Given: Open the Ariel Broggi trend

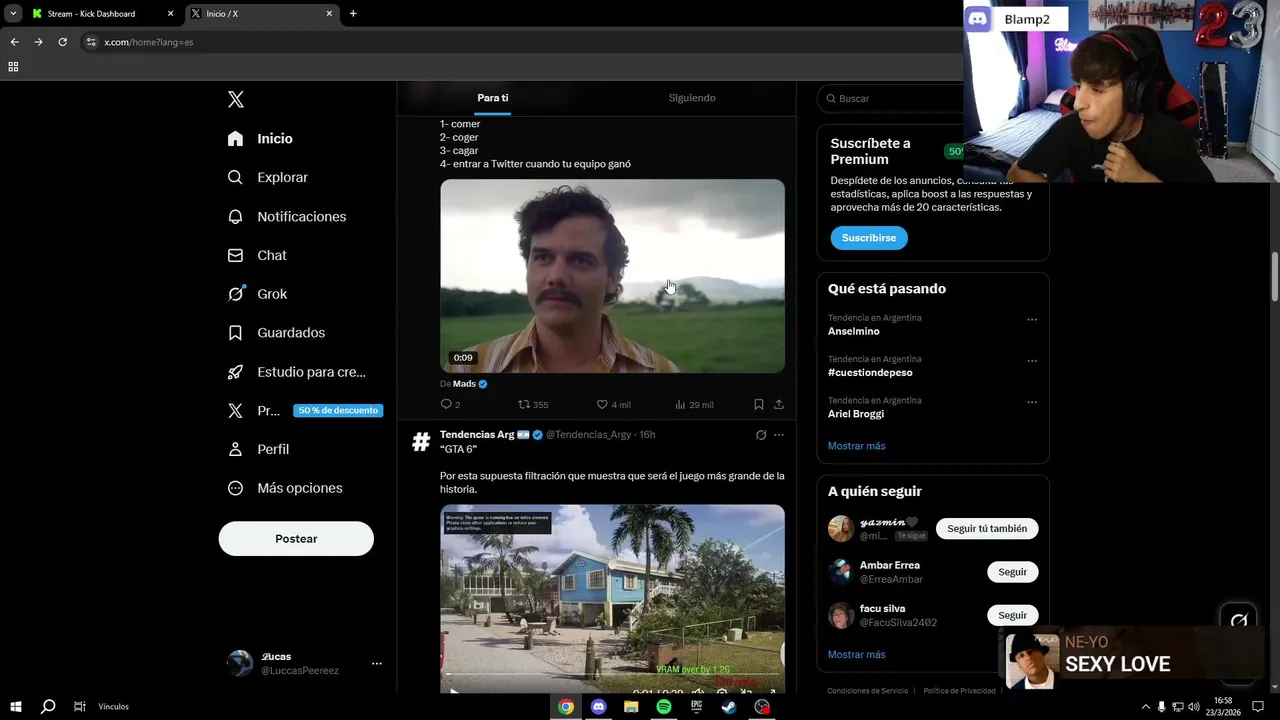Looking at the screenshot, I should click(856, 413).
